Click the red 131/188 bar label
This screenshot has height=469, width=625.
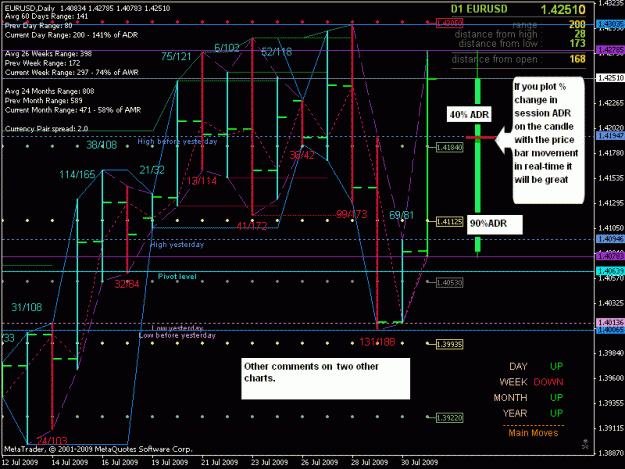(x=377, y=342)
